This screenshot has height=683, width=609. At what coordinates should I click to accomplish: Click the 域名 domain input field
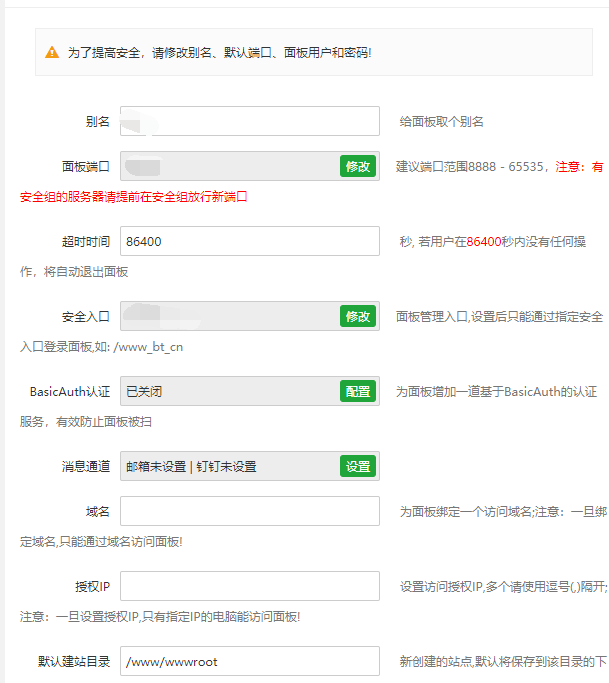(250, 511)
